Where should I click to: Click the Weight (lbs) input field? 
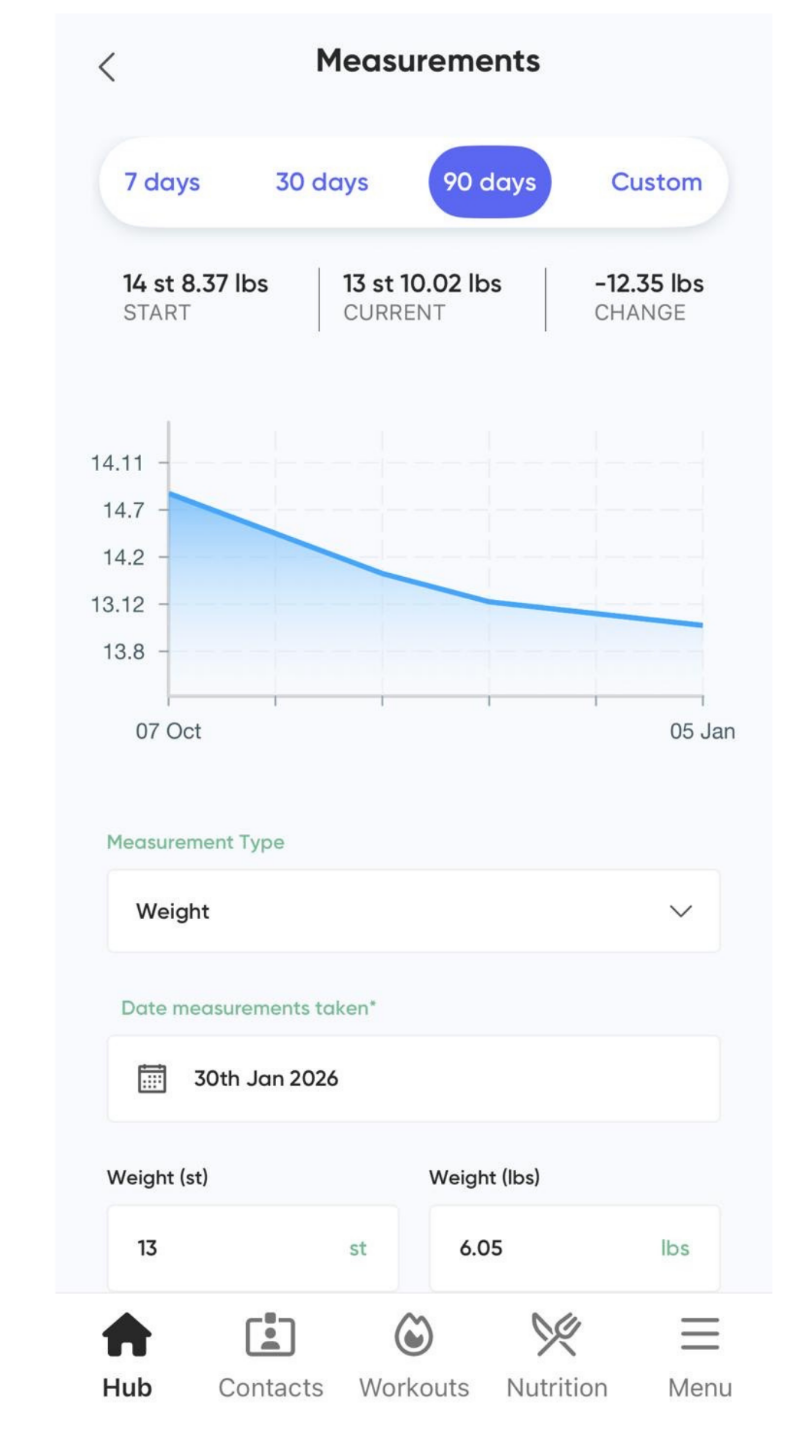pyautogui.click(x=574, y=1249)
